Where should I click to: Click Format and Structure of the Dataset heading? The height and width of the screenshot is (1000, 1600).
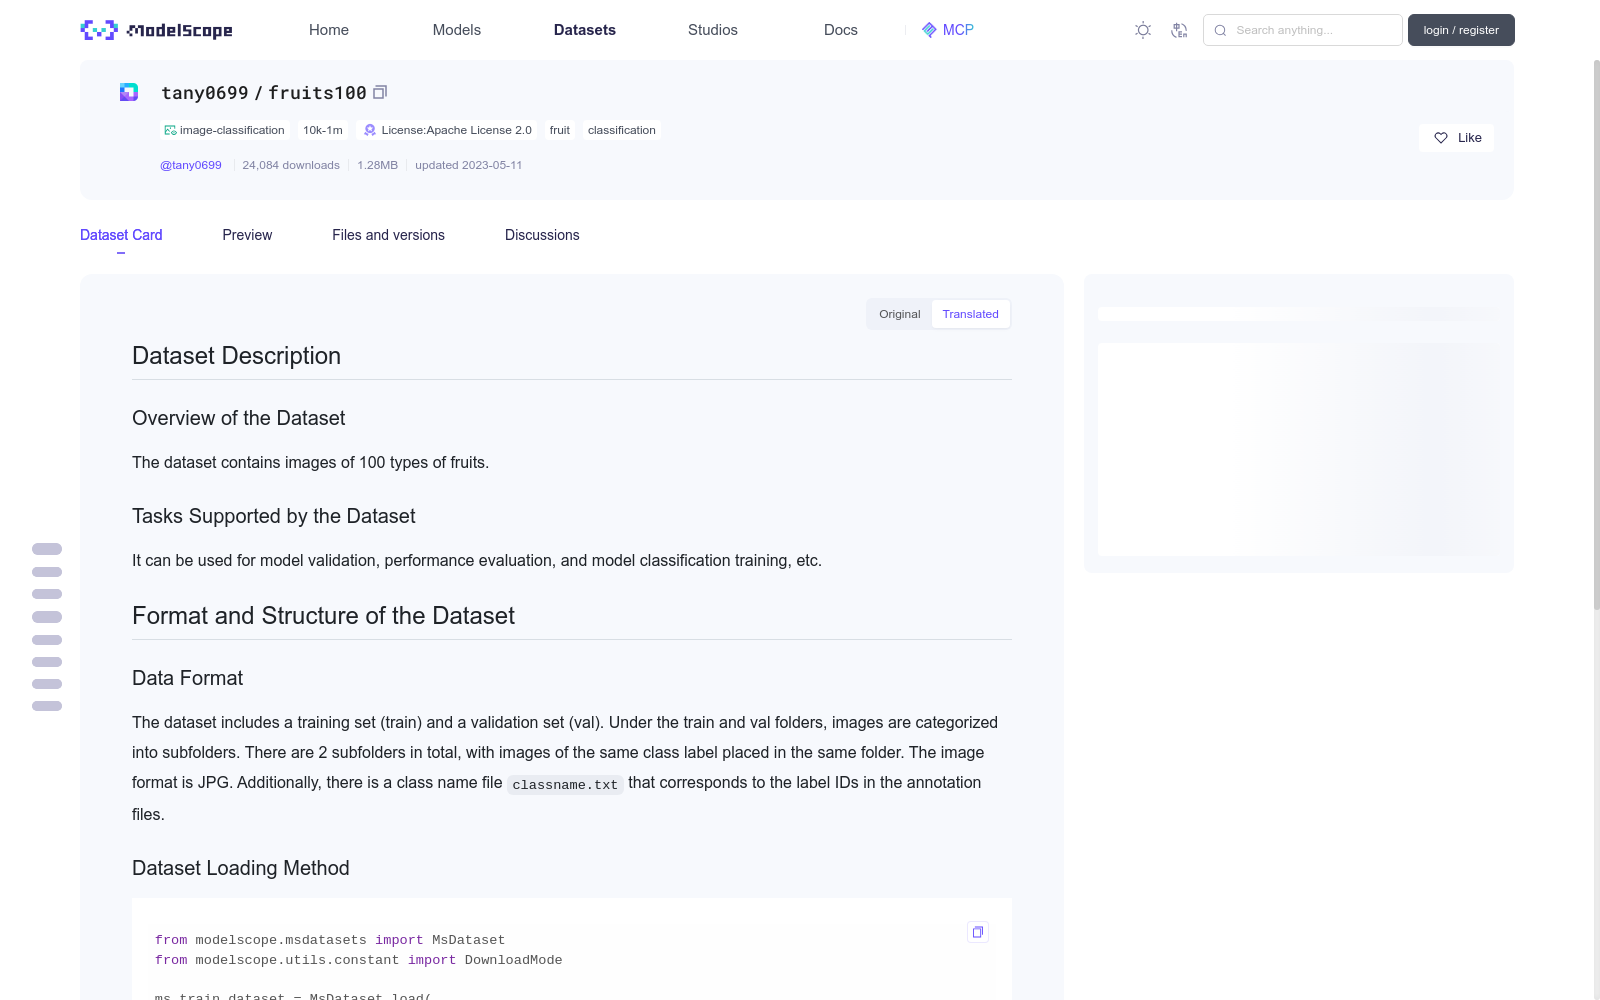point(323,616)
